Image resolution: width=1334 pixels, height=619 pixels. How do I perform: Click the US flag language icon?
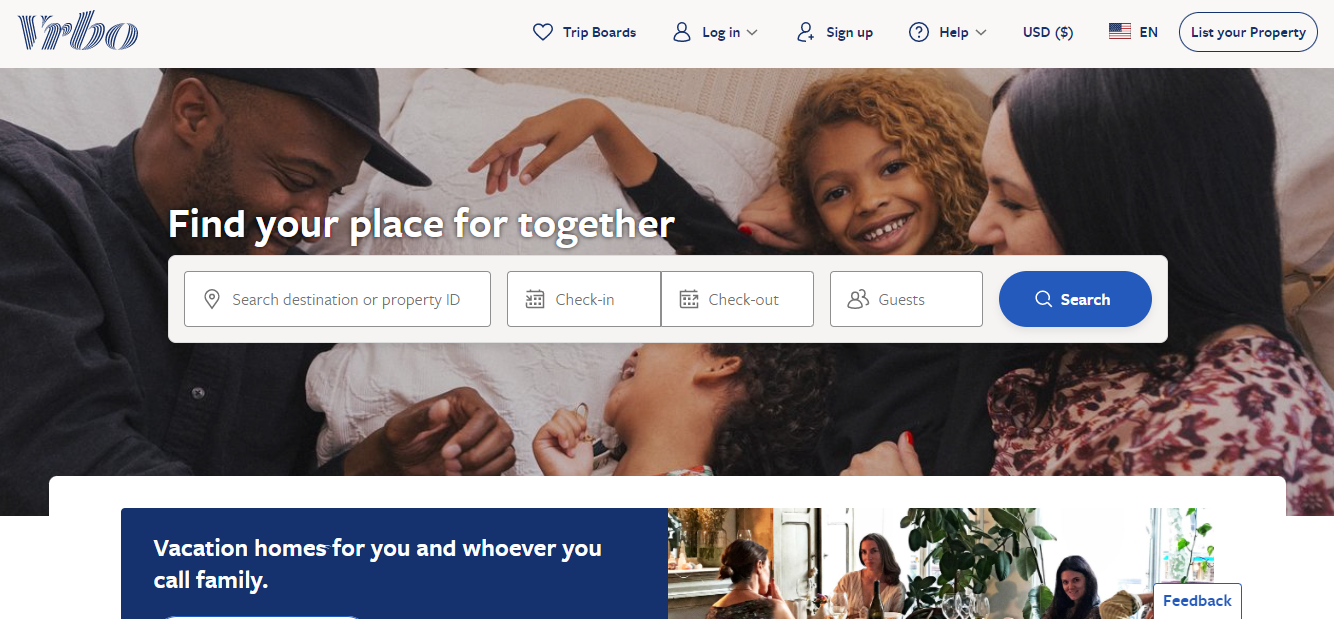1120,32
